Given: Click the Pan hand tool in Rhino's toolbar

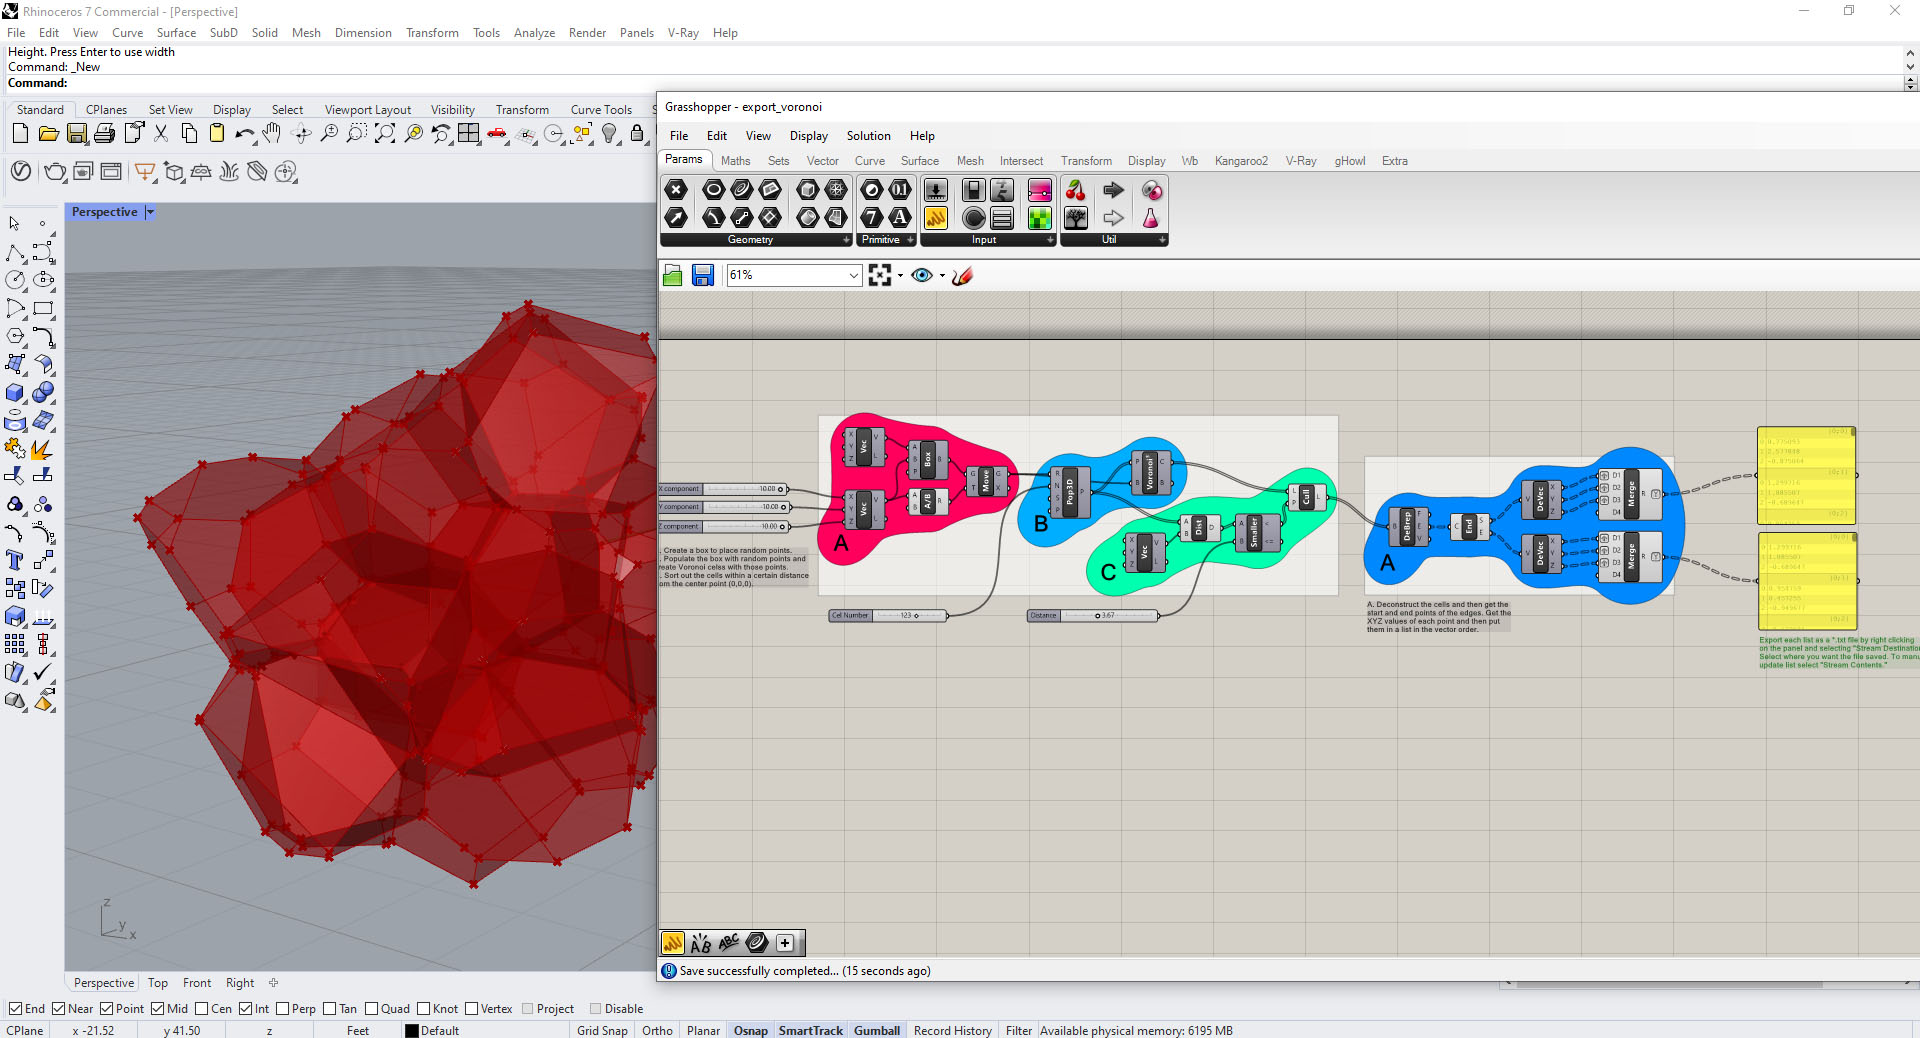Looking at the screenshot, I should point(272,133).
